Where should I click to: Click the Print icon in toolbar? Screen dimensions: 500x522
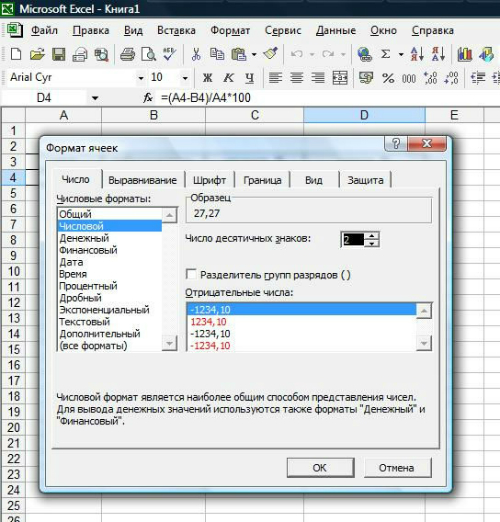coord(127,54)
